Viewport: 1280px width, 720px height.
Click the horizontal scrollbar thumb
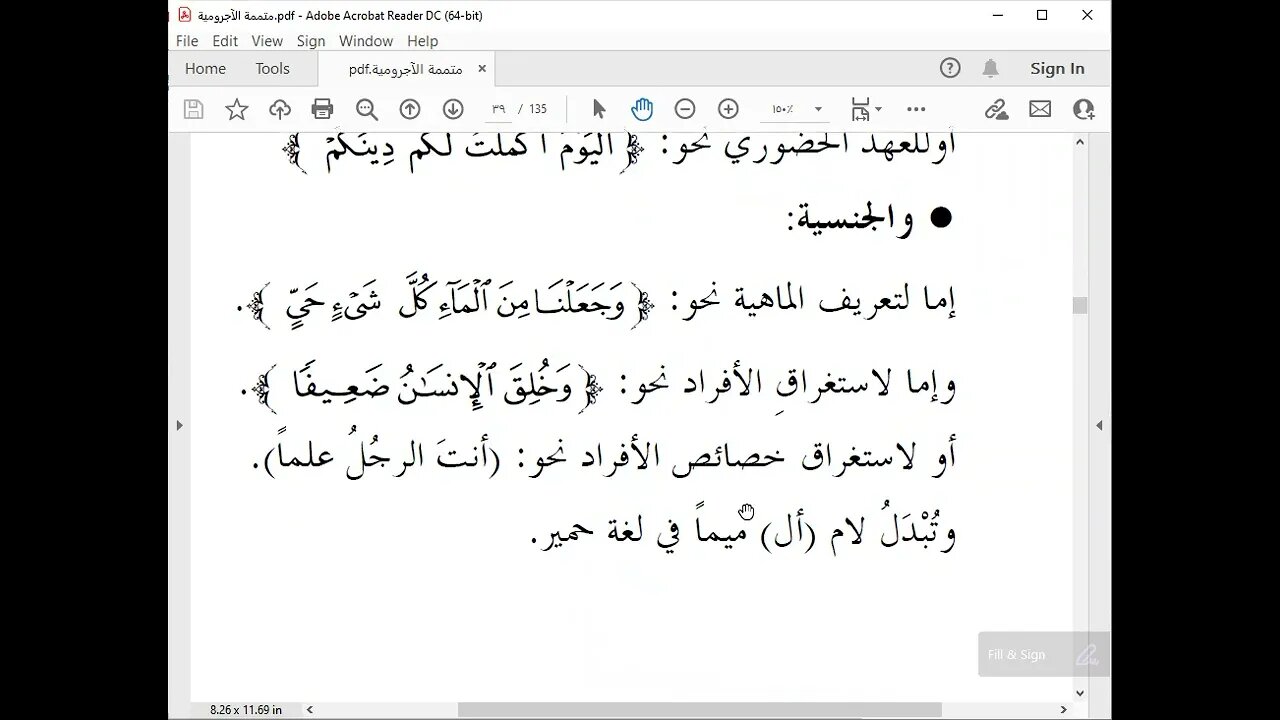coord(700,710)
